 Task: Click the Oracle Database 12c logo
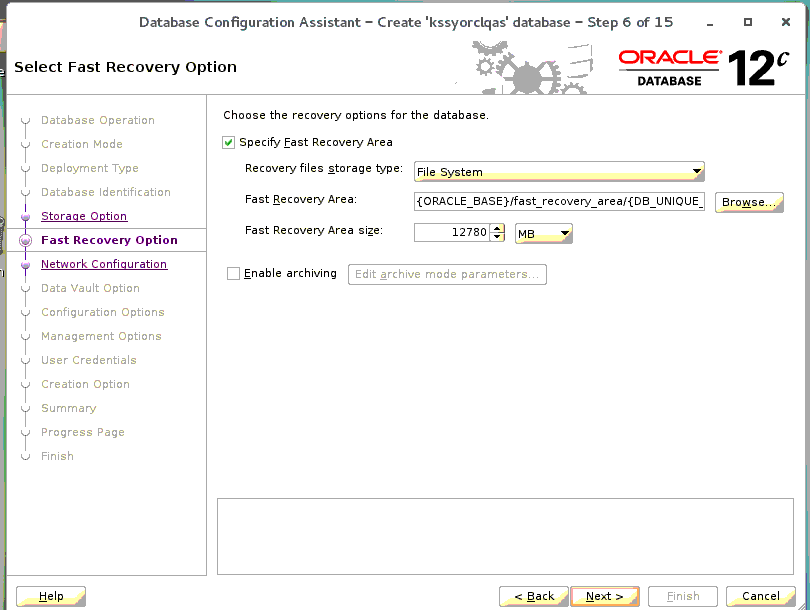tap(702, 67)
